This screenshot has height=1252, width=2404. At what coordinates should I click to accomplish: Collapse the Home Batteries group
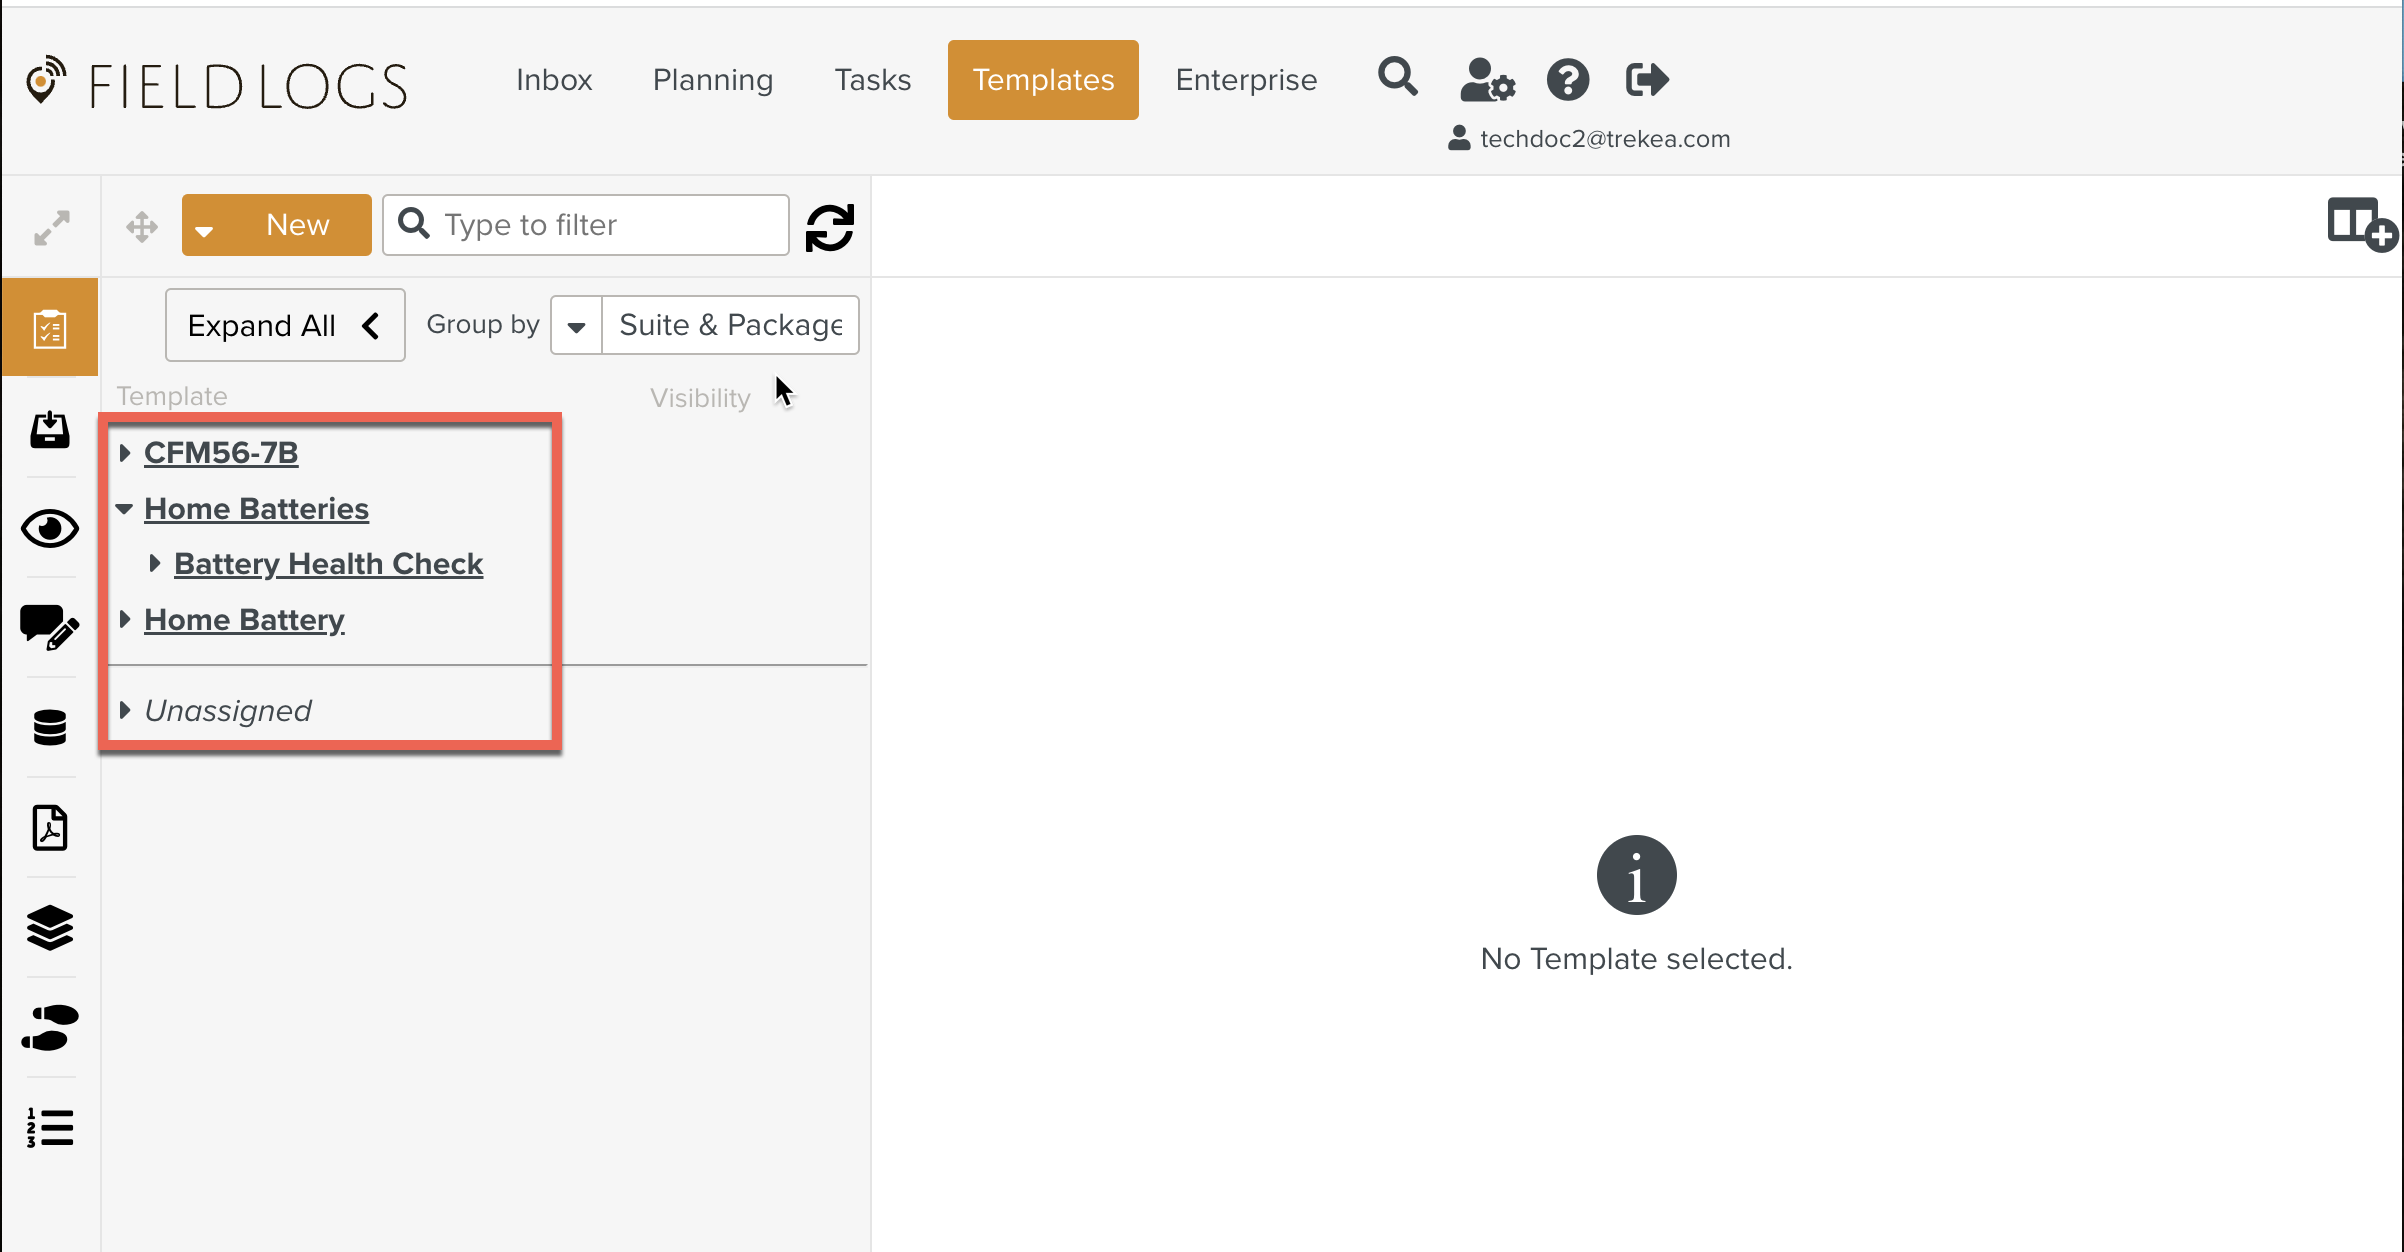tap(124, 509)
